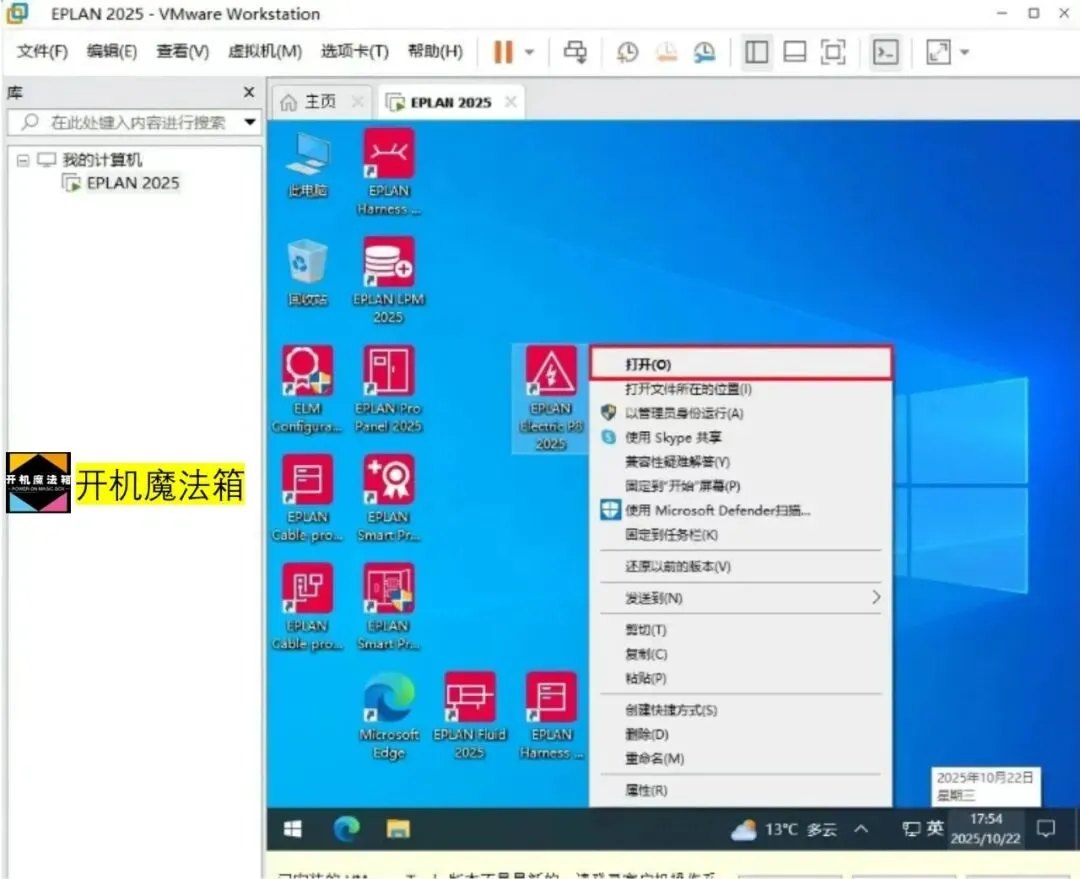Screen dimensions: 1080x879
Task: Open the dropdown arrow next to pause
Action: tap(530, 52)
